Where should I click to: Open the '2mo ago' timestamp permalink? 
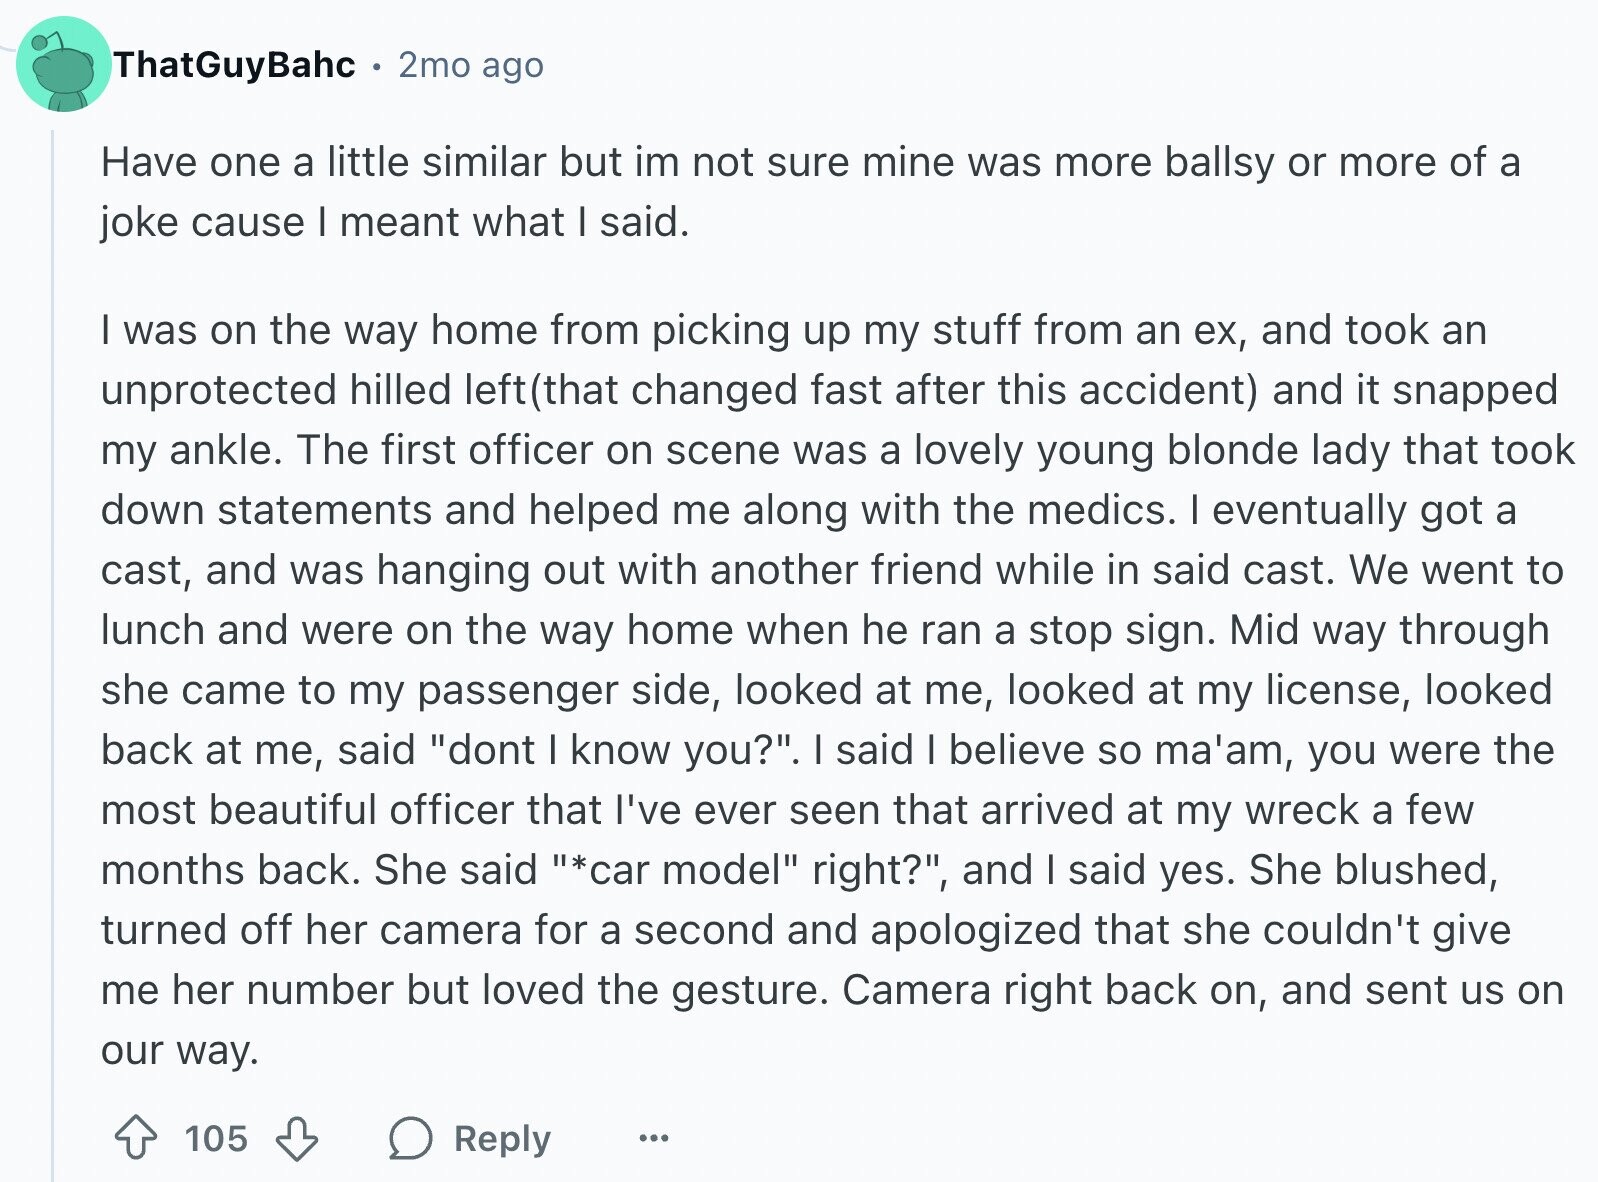point(471,65)
